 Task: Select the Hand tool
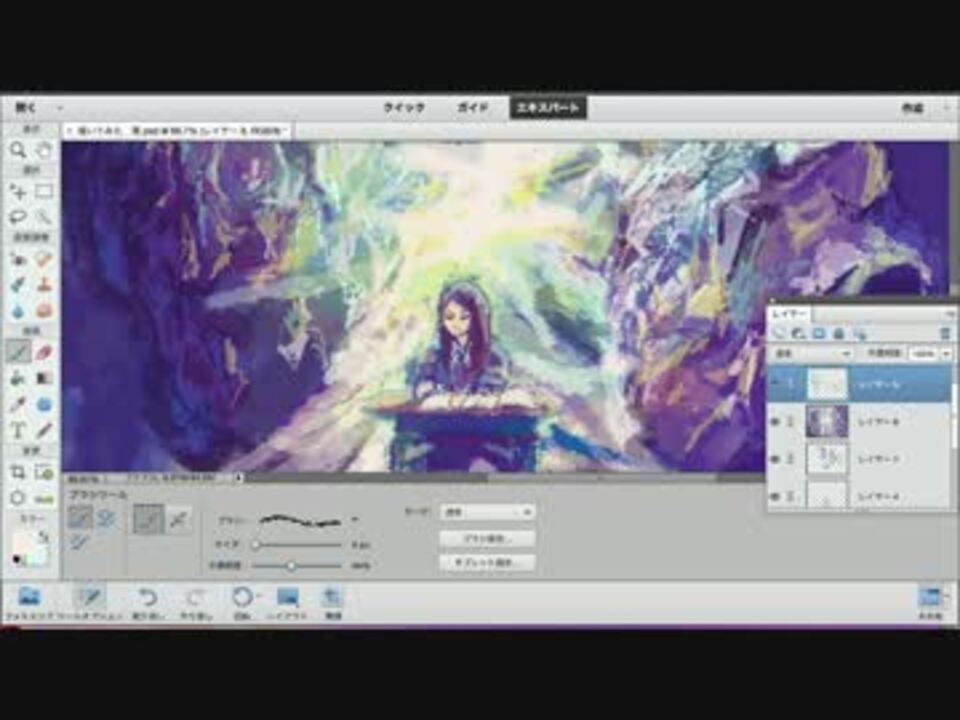click(43, 149)
